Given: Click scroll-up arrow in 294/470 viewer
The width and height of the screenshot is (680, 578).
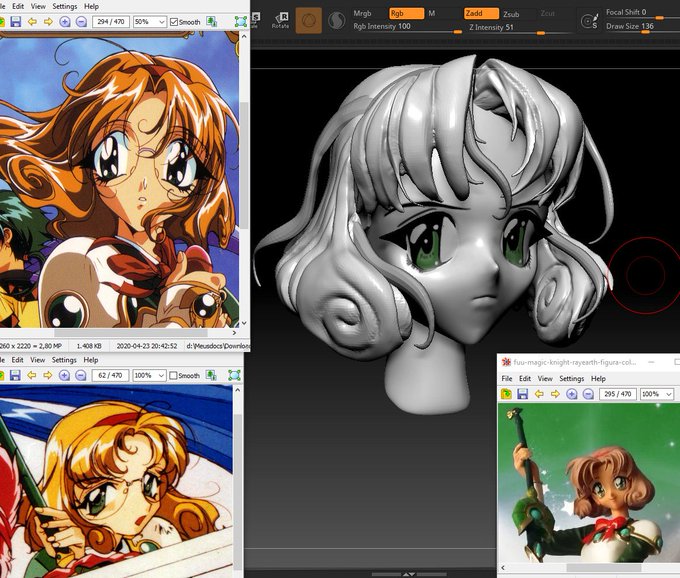Looking at the screenshot, I should [x=244, y=37].
